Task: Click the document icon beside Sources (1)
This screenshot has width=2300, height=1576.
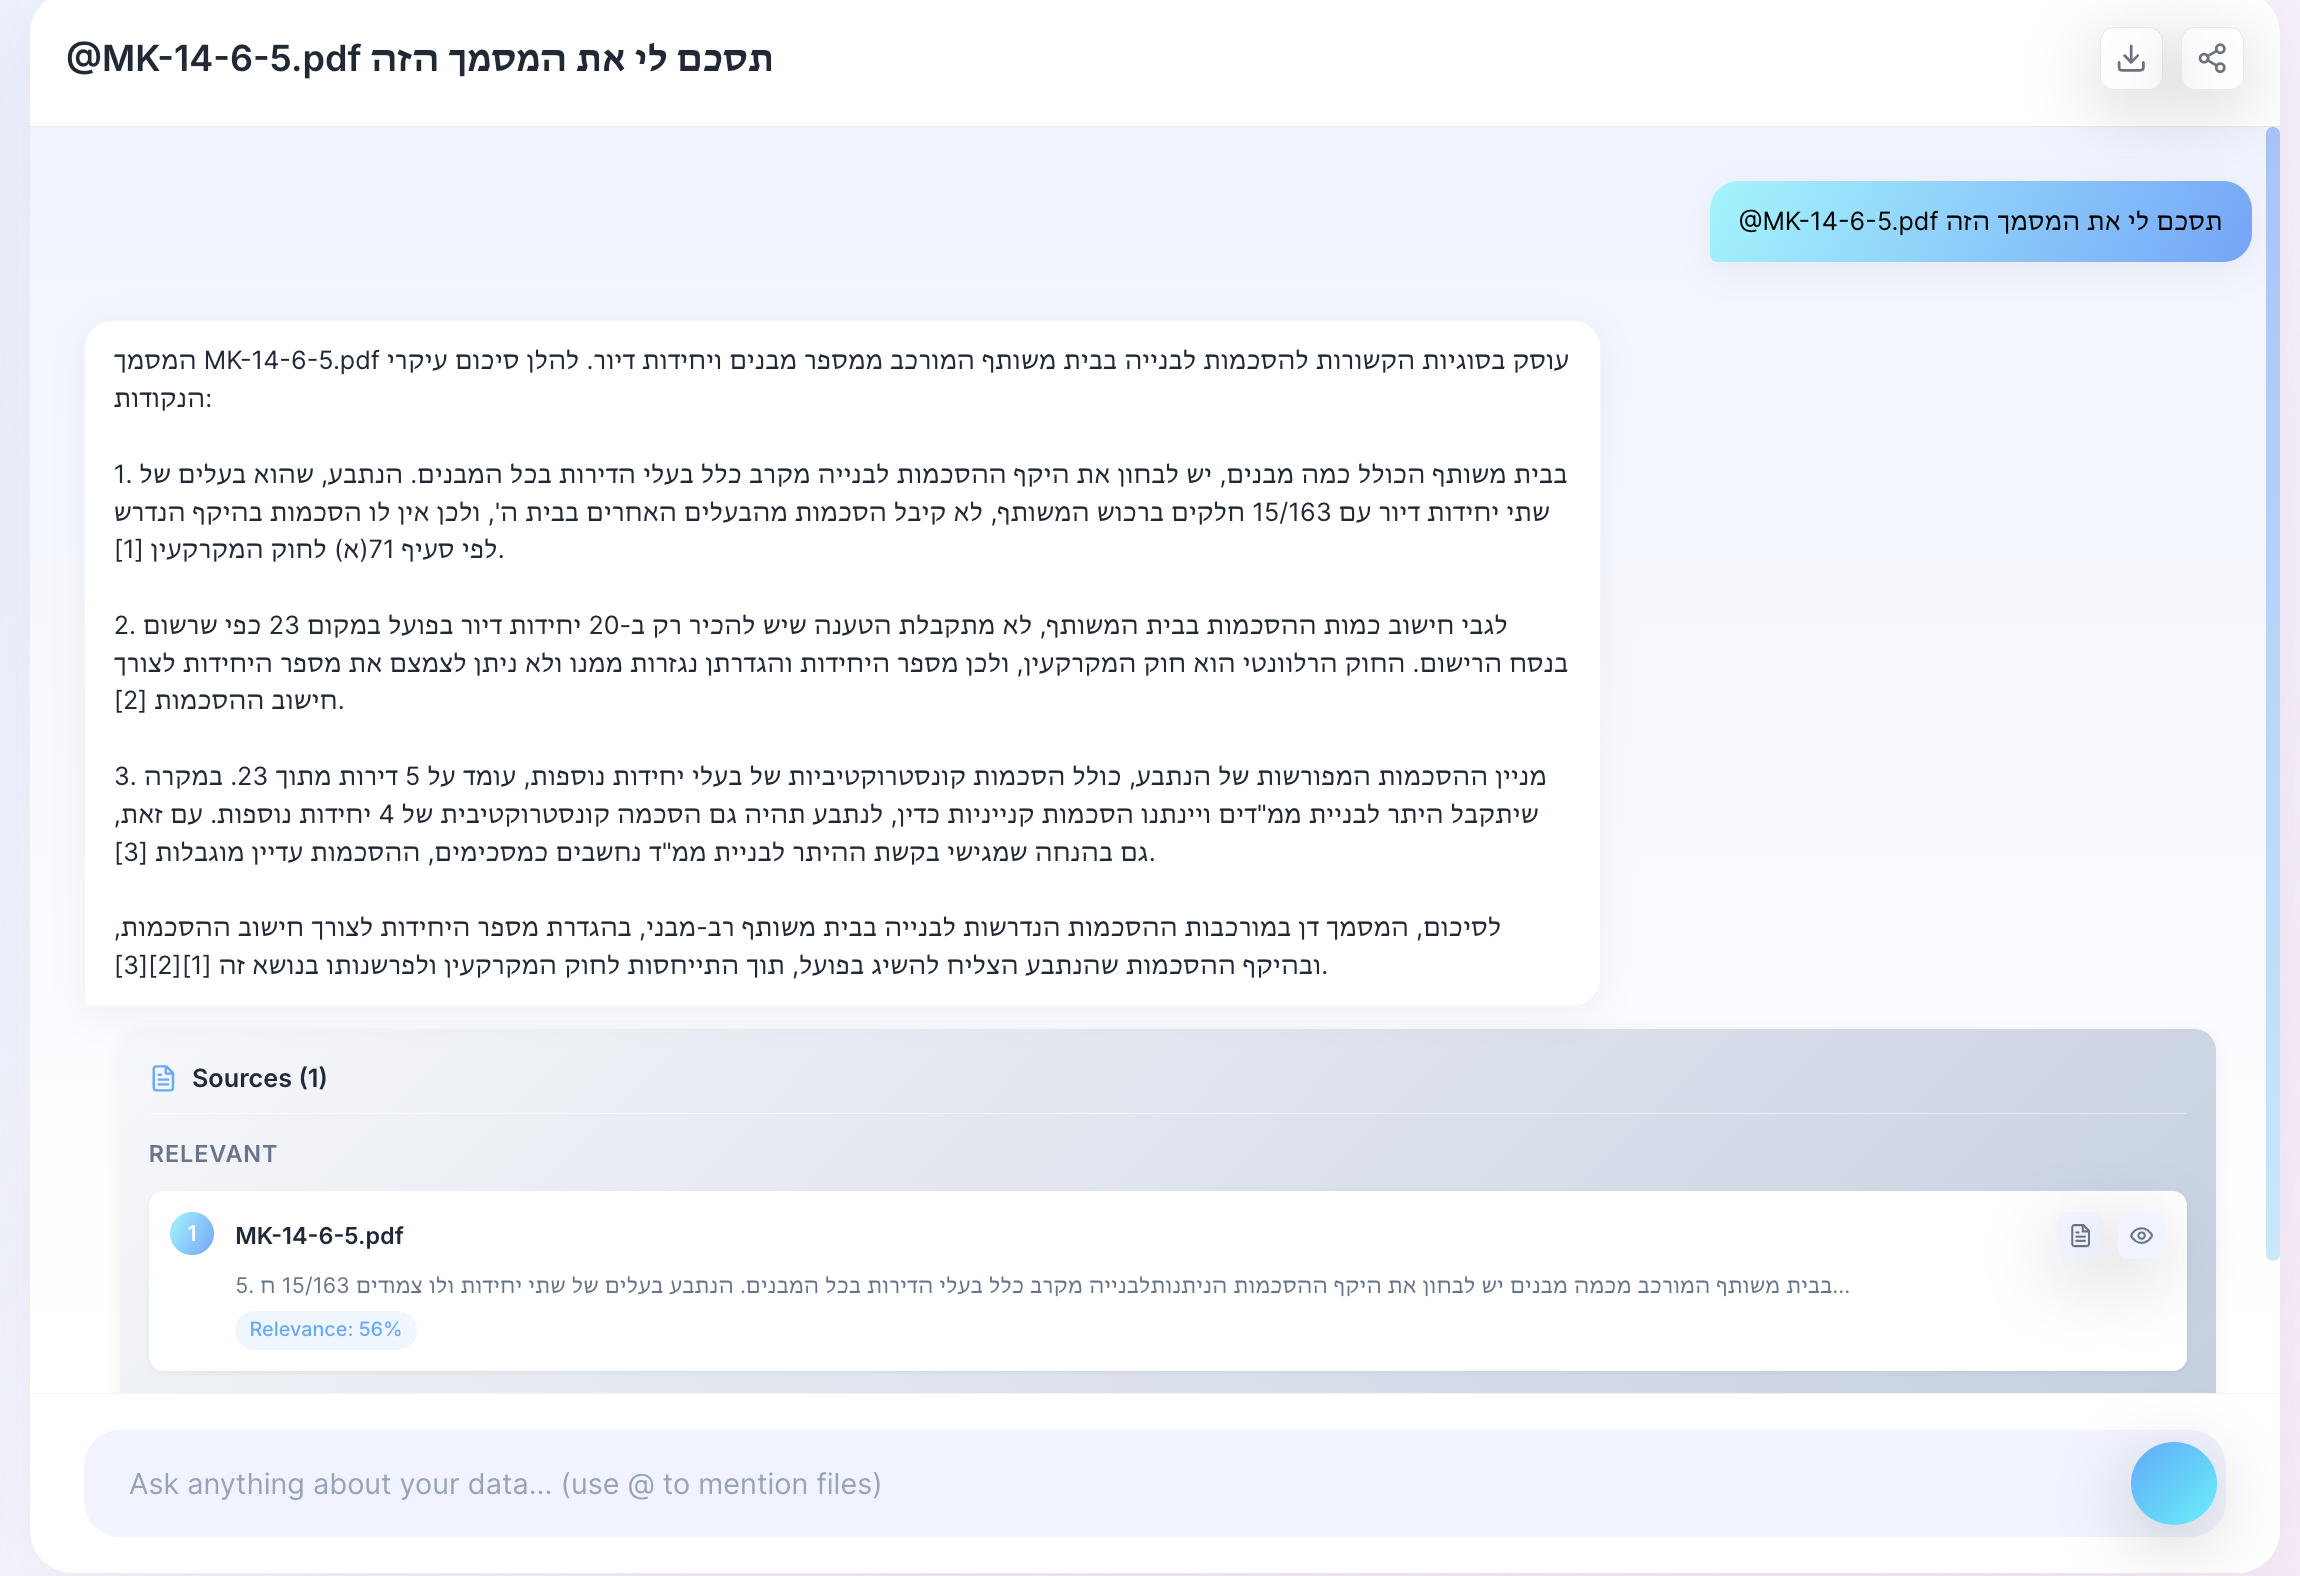Action: 163,1078
